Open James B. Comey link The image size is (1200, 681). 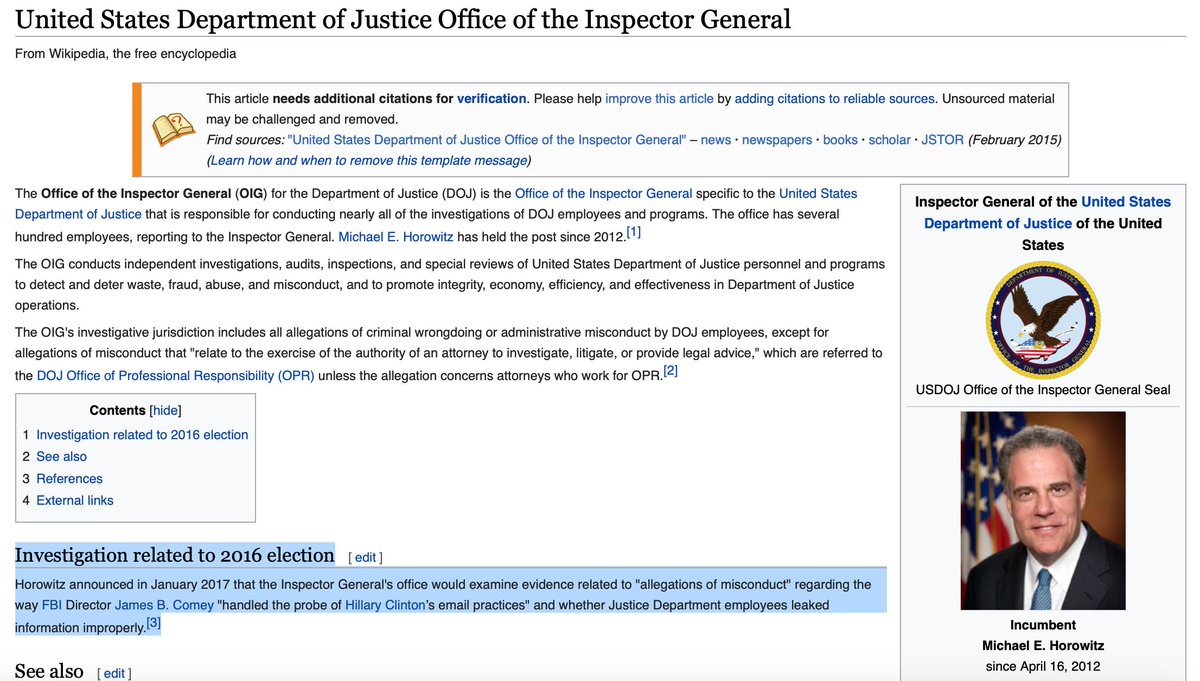tap(164, 605)
